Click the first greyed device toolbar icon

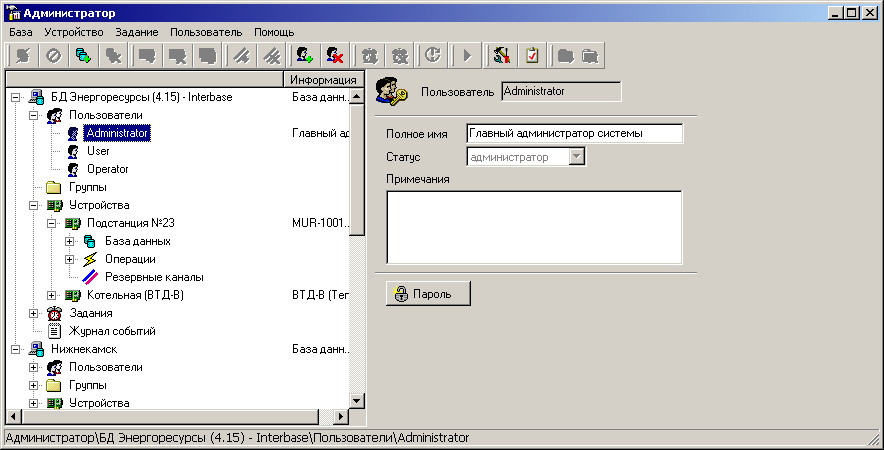147,55
